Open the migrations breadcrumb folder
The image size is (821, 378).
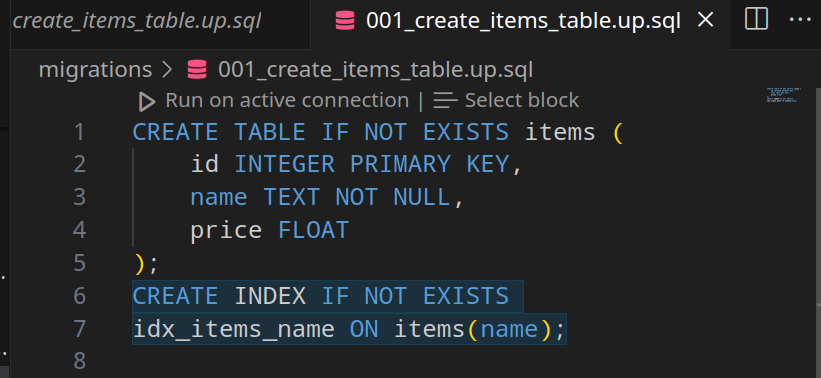coord(95,70)
